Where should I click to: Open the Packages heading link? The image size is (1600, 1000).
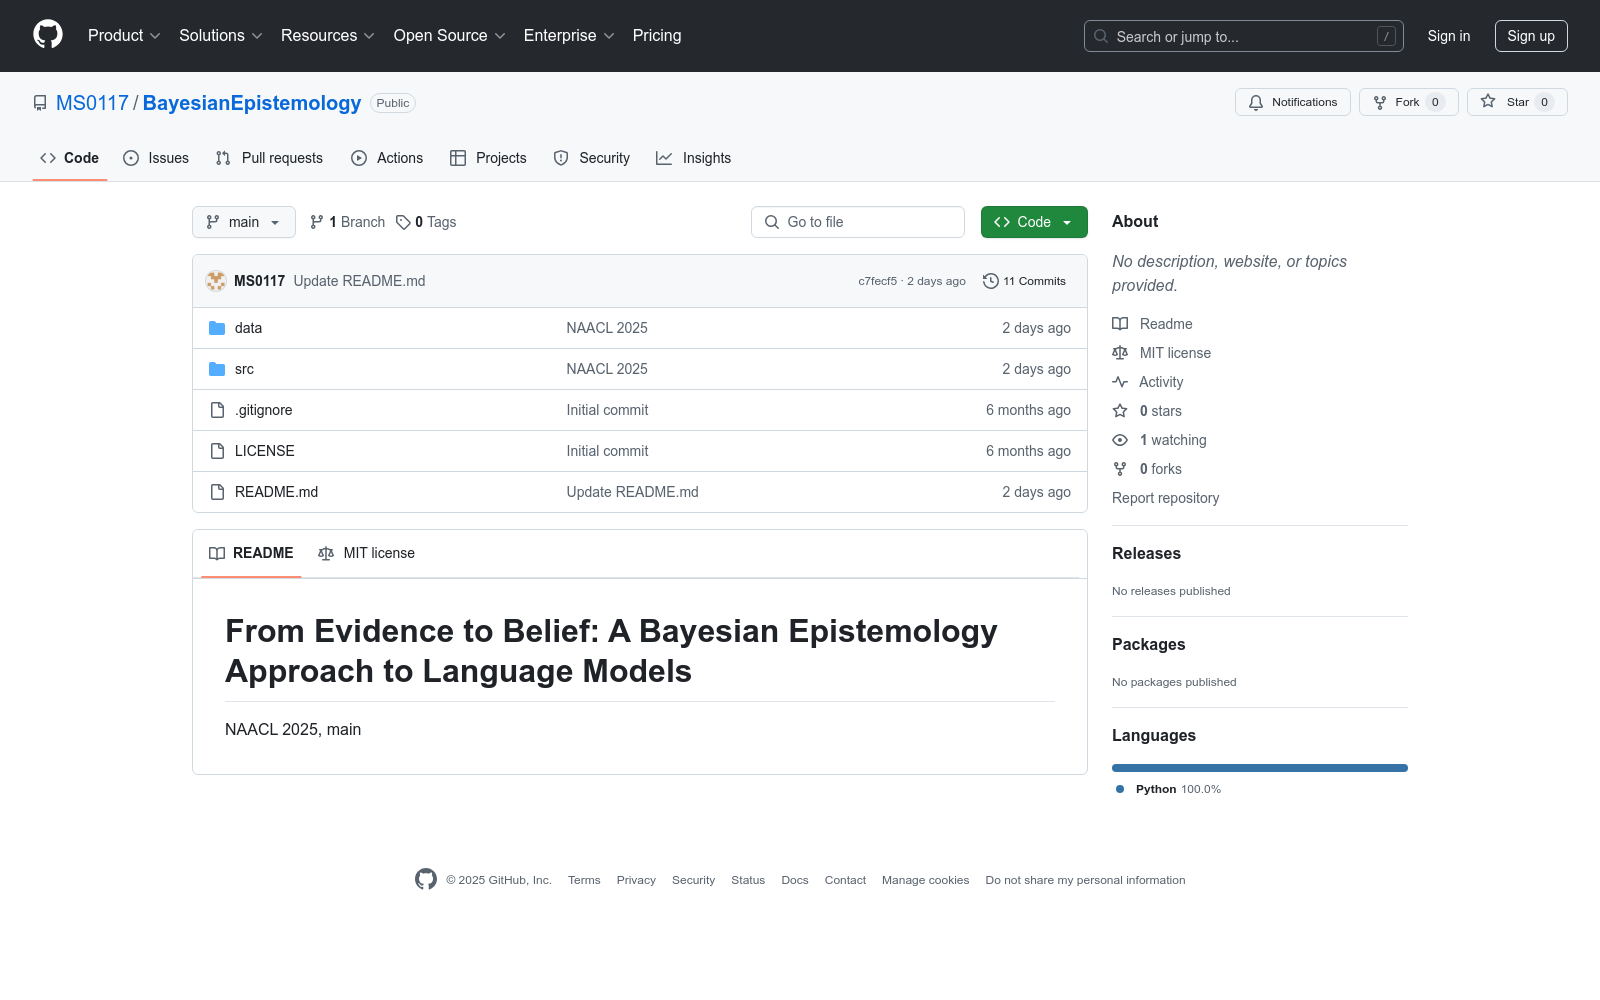[1148, 645]
